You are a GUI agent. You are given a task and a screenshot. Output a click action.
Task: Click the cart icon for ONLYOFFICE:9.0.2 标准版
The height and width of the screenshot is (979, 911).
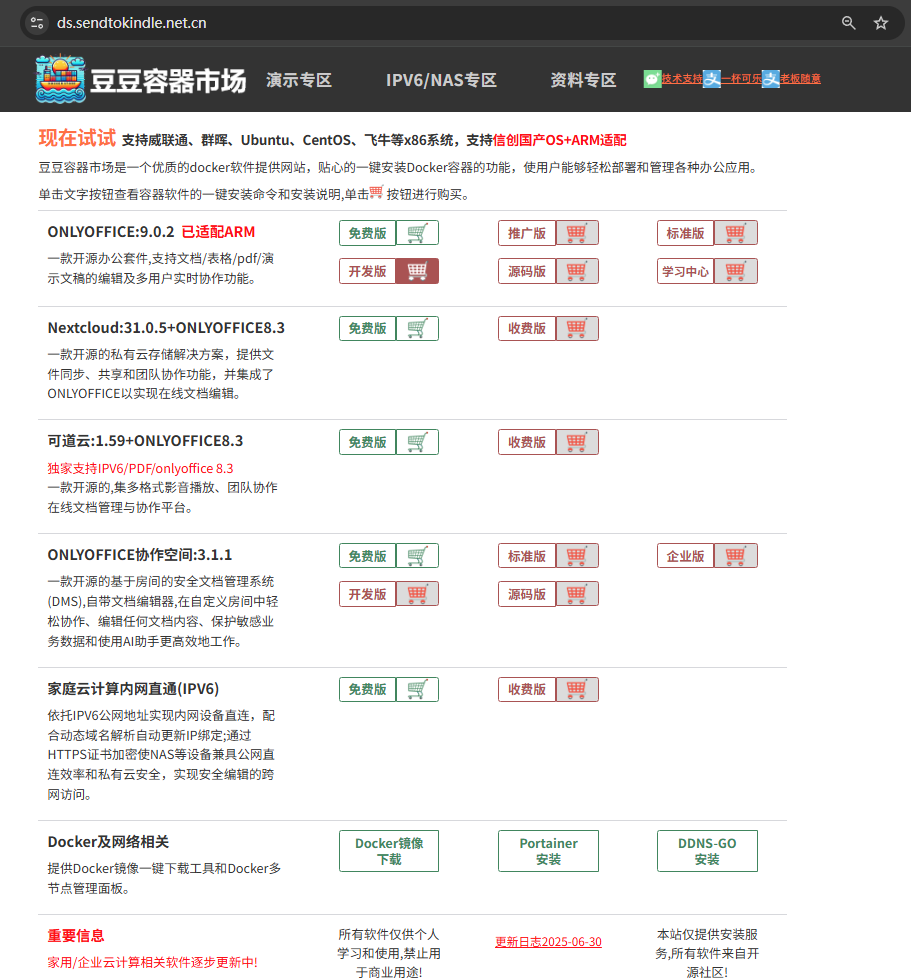[736, 233]
